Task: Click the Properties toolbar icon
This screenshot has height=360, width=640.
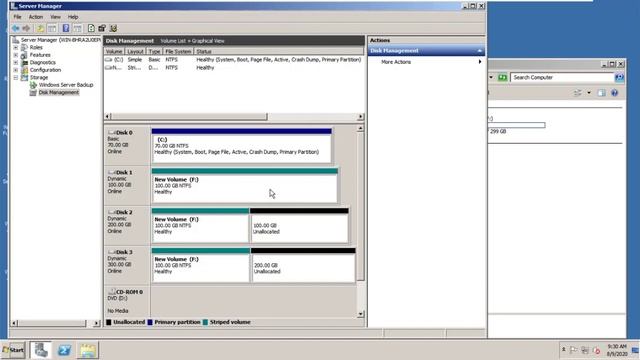Action: [102, 28]
